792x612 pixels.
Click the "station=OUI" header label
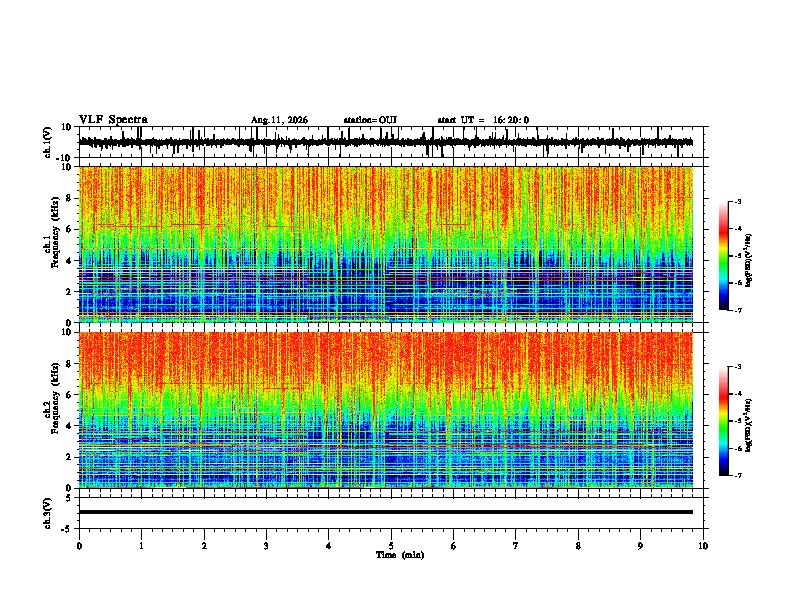370,120
